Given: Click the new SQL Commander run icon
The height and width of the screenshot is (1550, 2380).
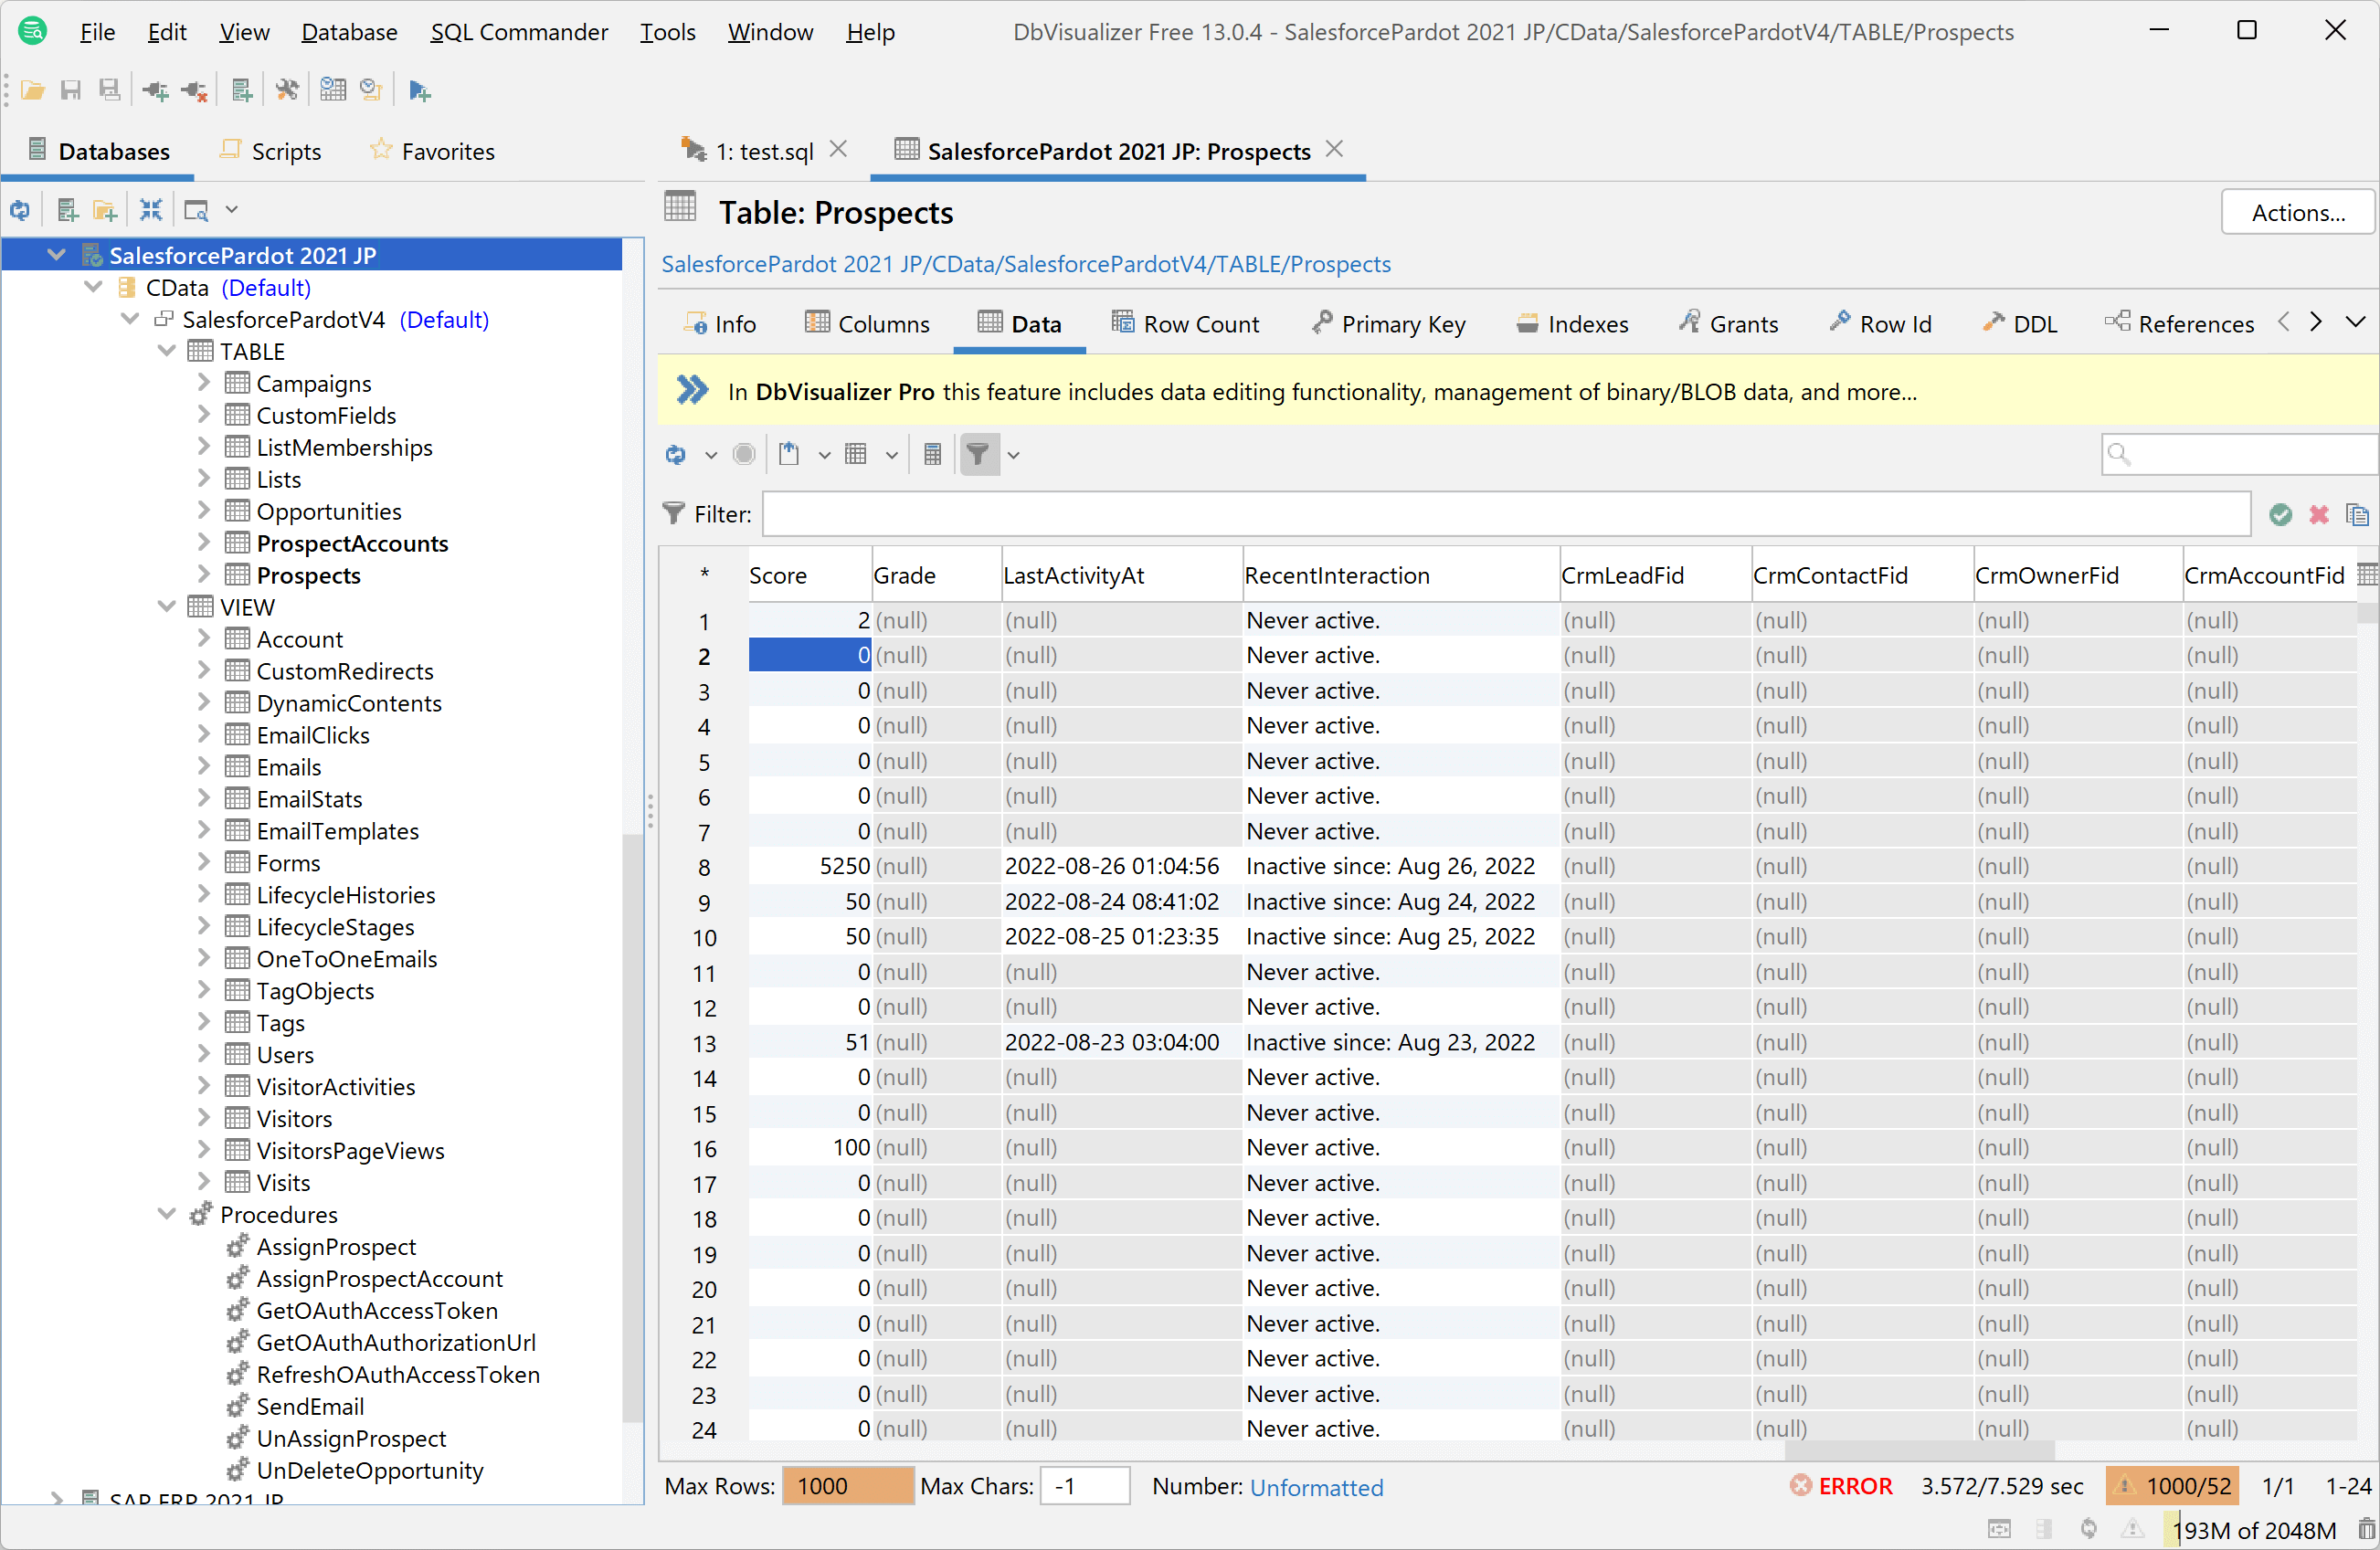Looking at the screenshot, I should click(420, 91).
